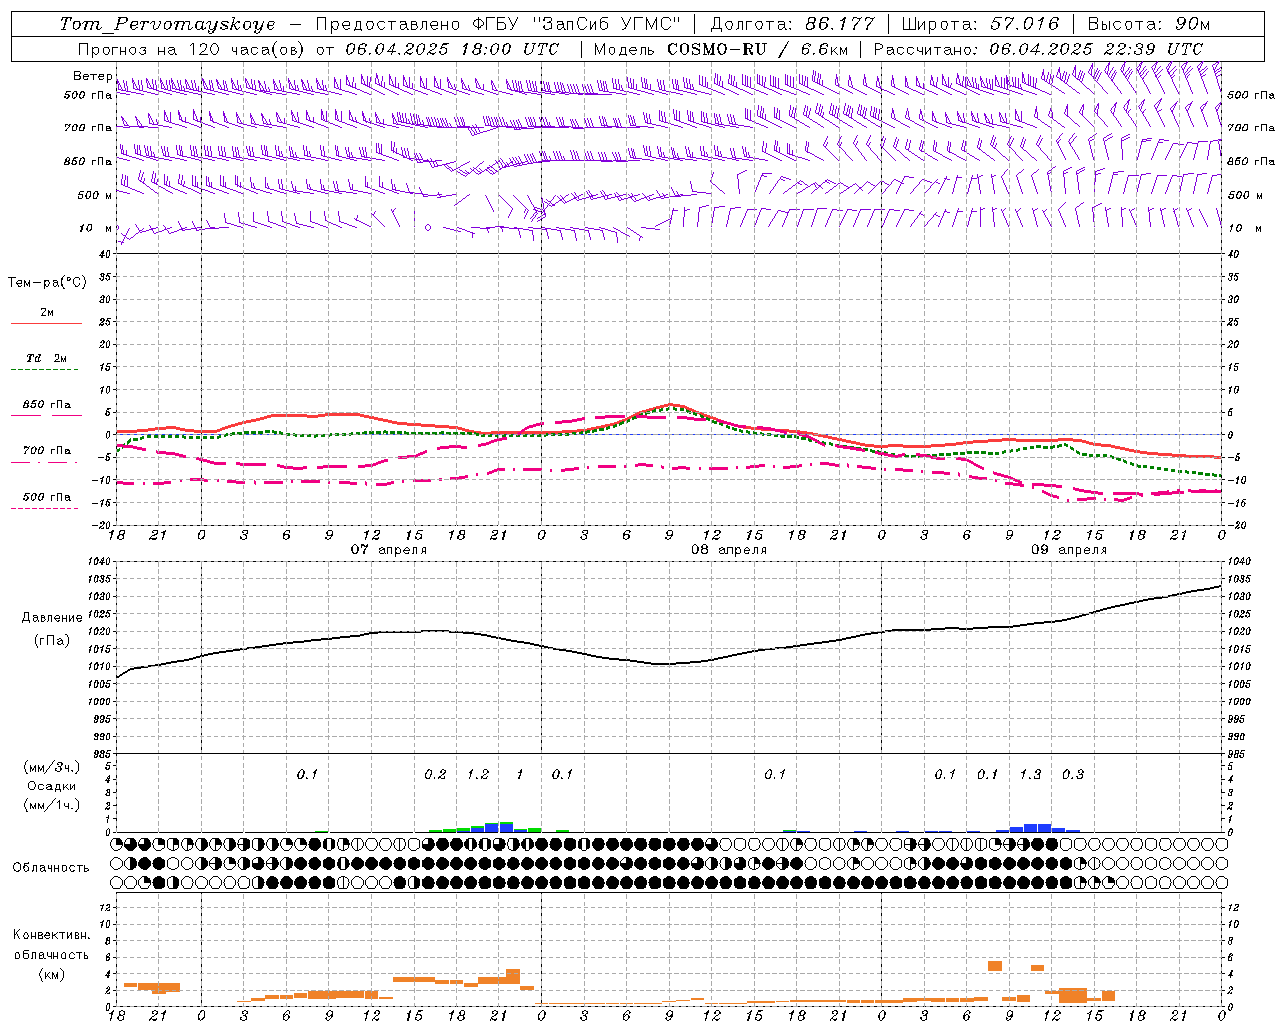Click the 3-hour precipitation value 0.3
The width and height of the screenshot is (1280, 1024).
[x=1073, y=775]
